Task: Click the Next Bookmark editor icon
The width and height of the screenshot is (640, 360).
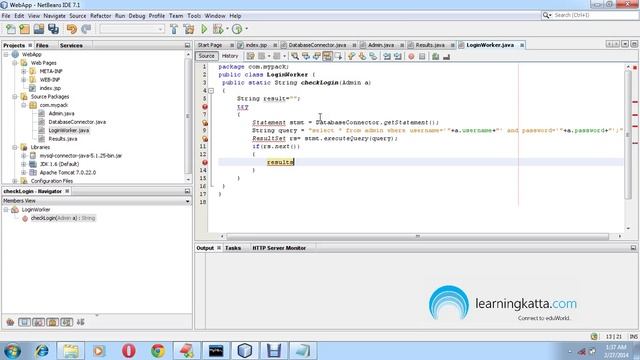Action: [x=362, y=56]
